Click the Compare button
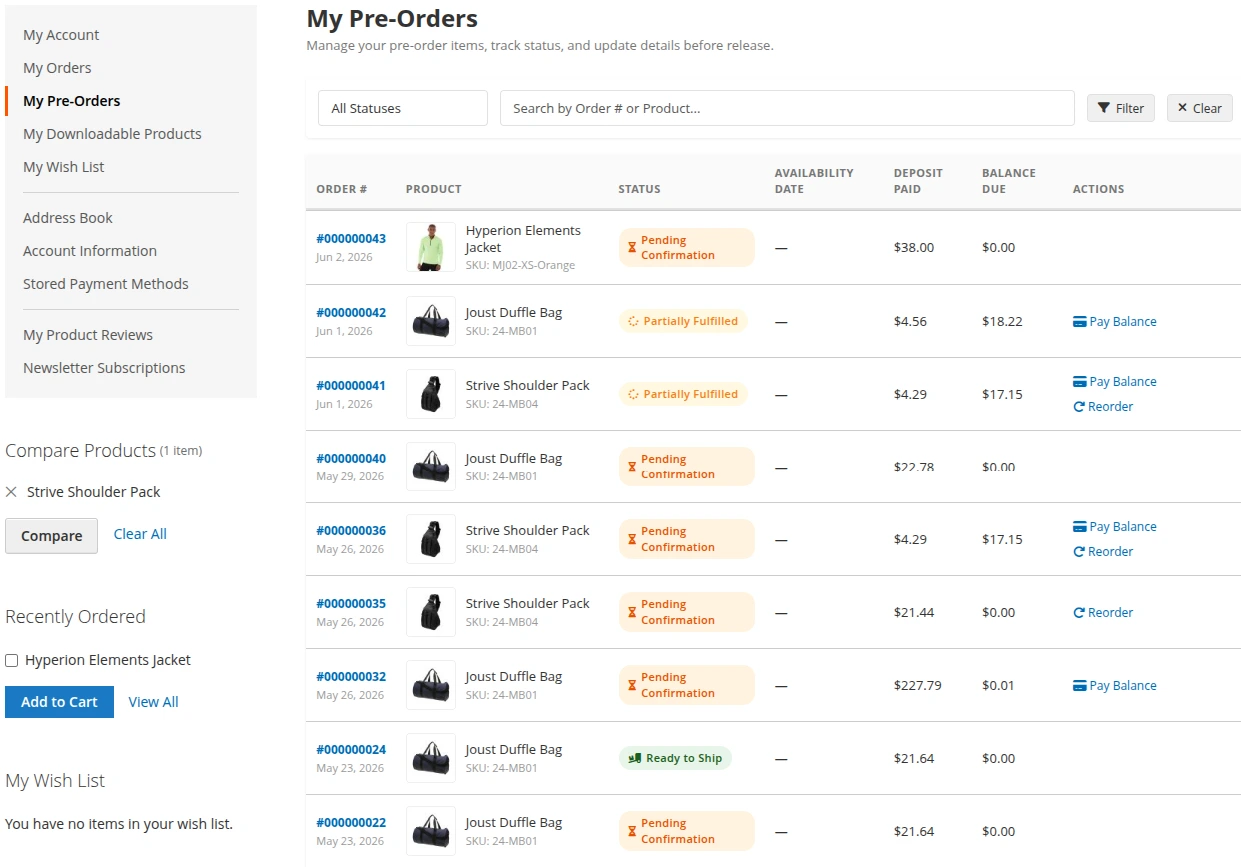 (52, 536)
